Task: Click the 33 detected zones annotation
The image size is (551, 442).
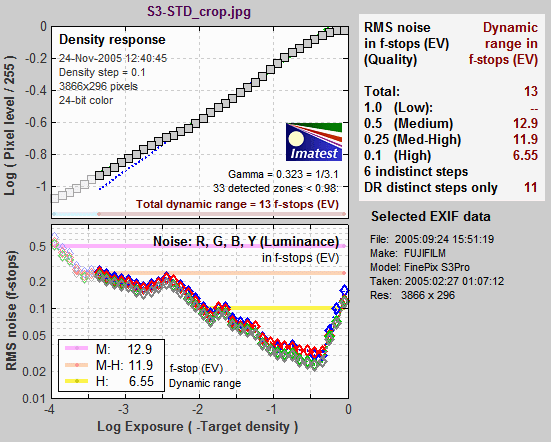Action: (x=276, y=189)
